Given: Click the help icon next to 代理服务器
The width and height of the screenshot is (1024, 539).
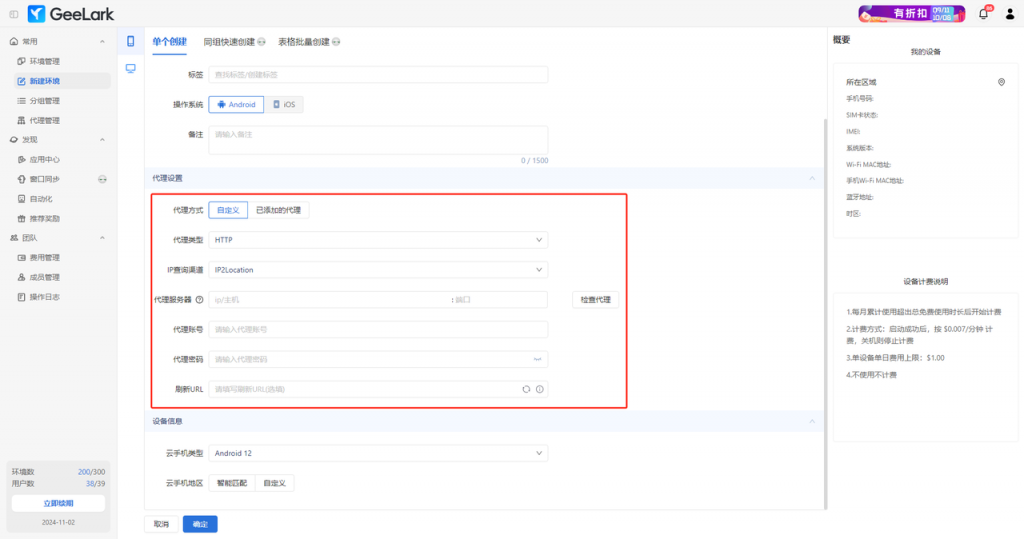Looking at the screenshot, I should click(x=200, y=299).
